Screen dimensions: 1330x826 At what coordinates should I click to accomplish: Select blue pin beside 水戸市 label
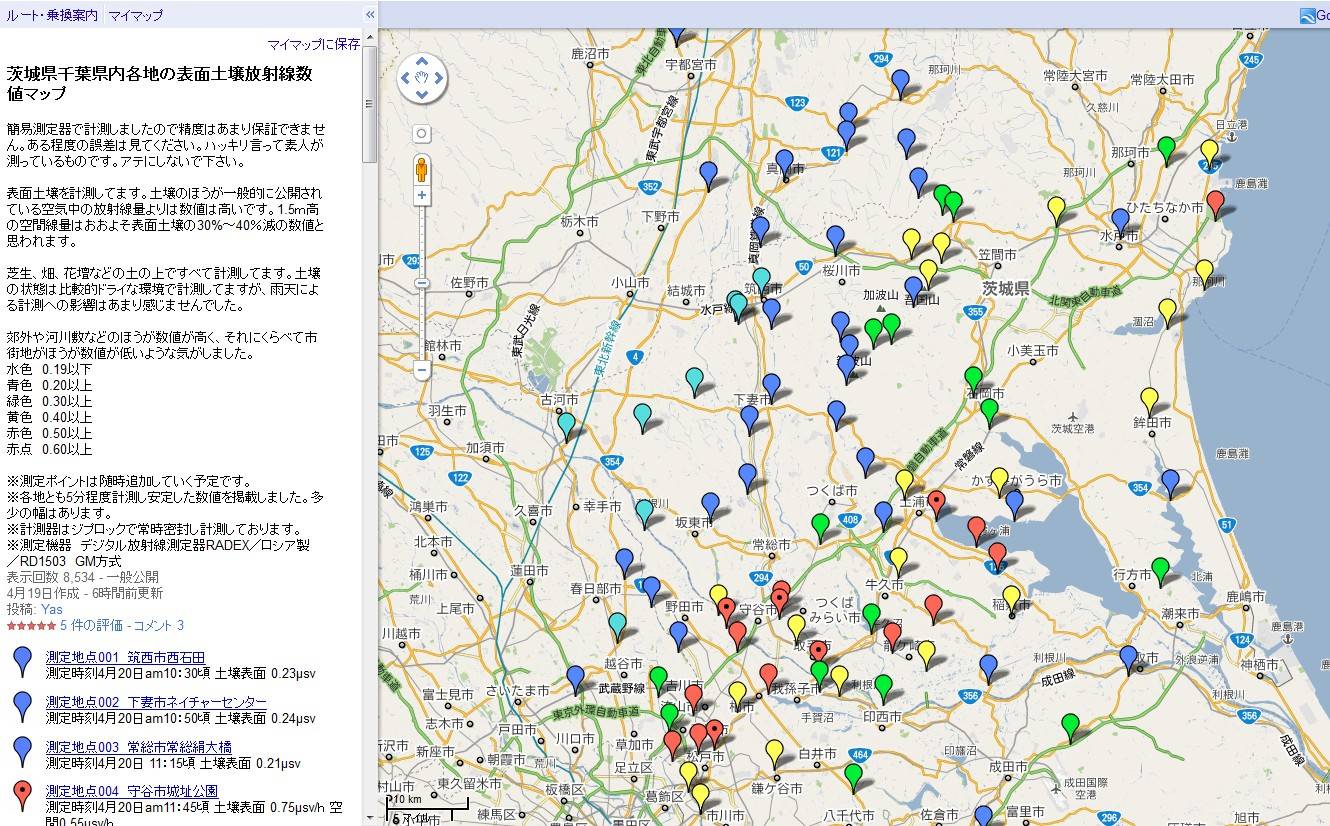(1120, 222)
